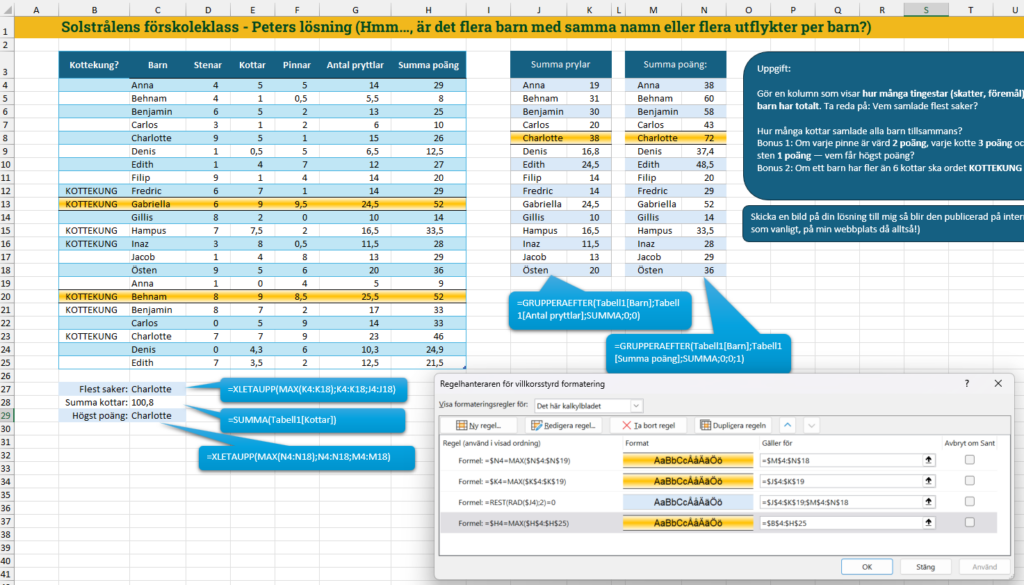Select rule Formel: =$H4=MAX($H$4:$H$25)
The width and height of the screenshot is (1024, 585).
pos(513,523)
